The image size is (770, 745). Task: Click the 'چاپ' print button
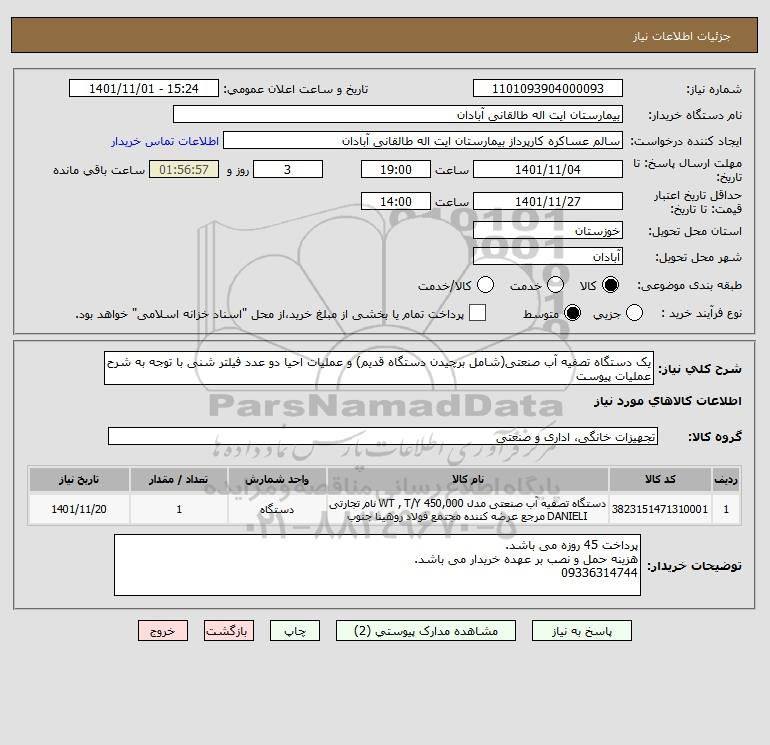pyautogui.click(x=295, y=631)
